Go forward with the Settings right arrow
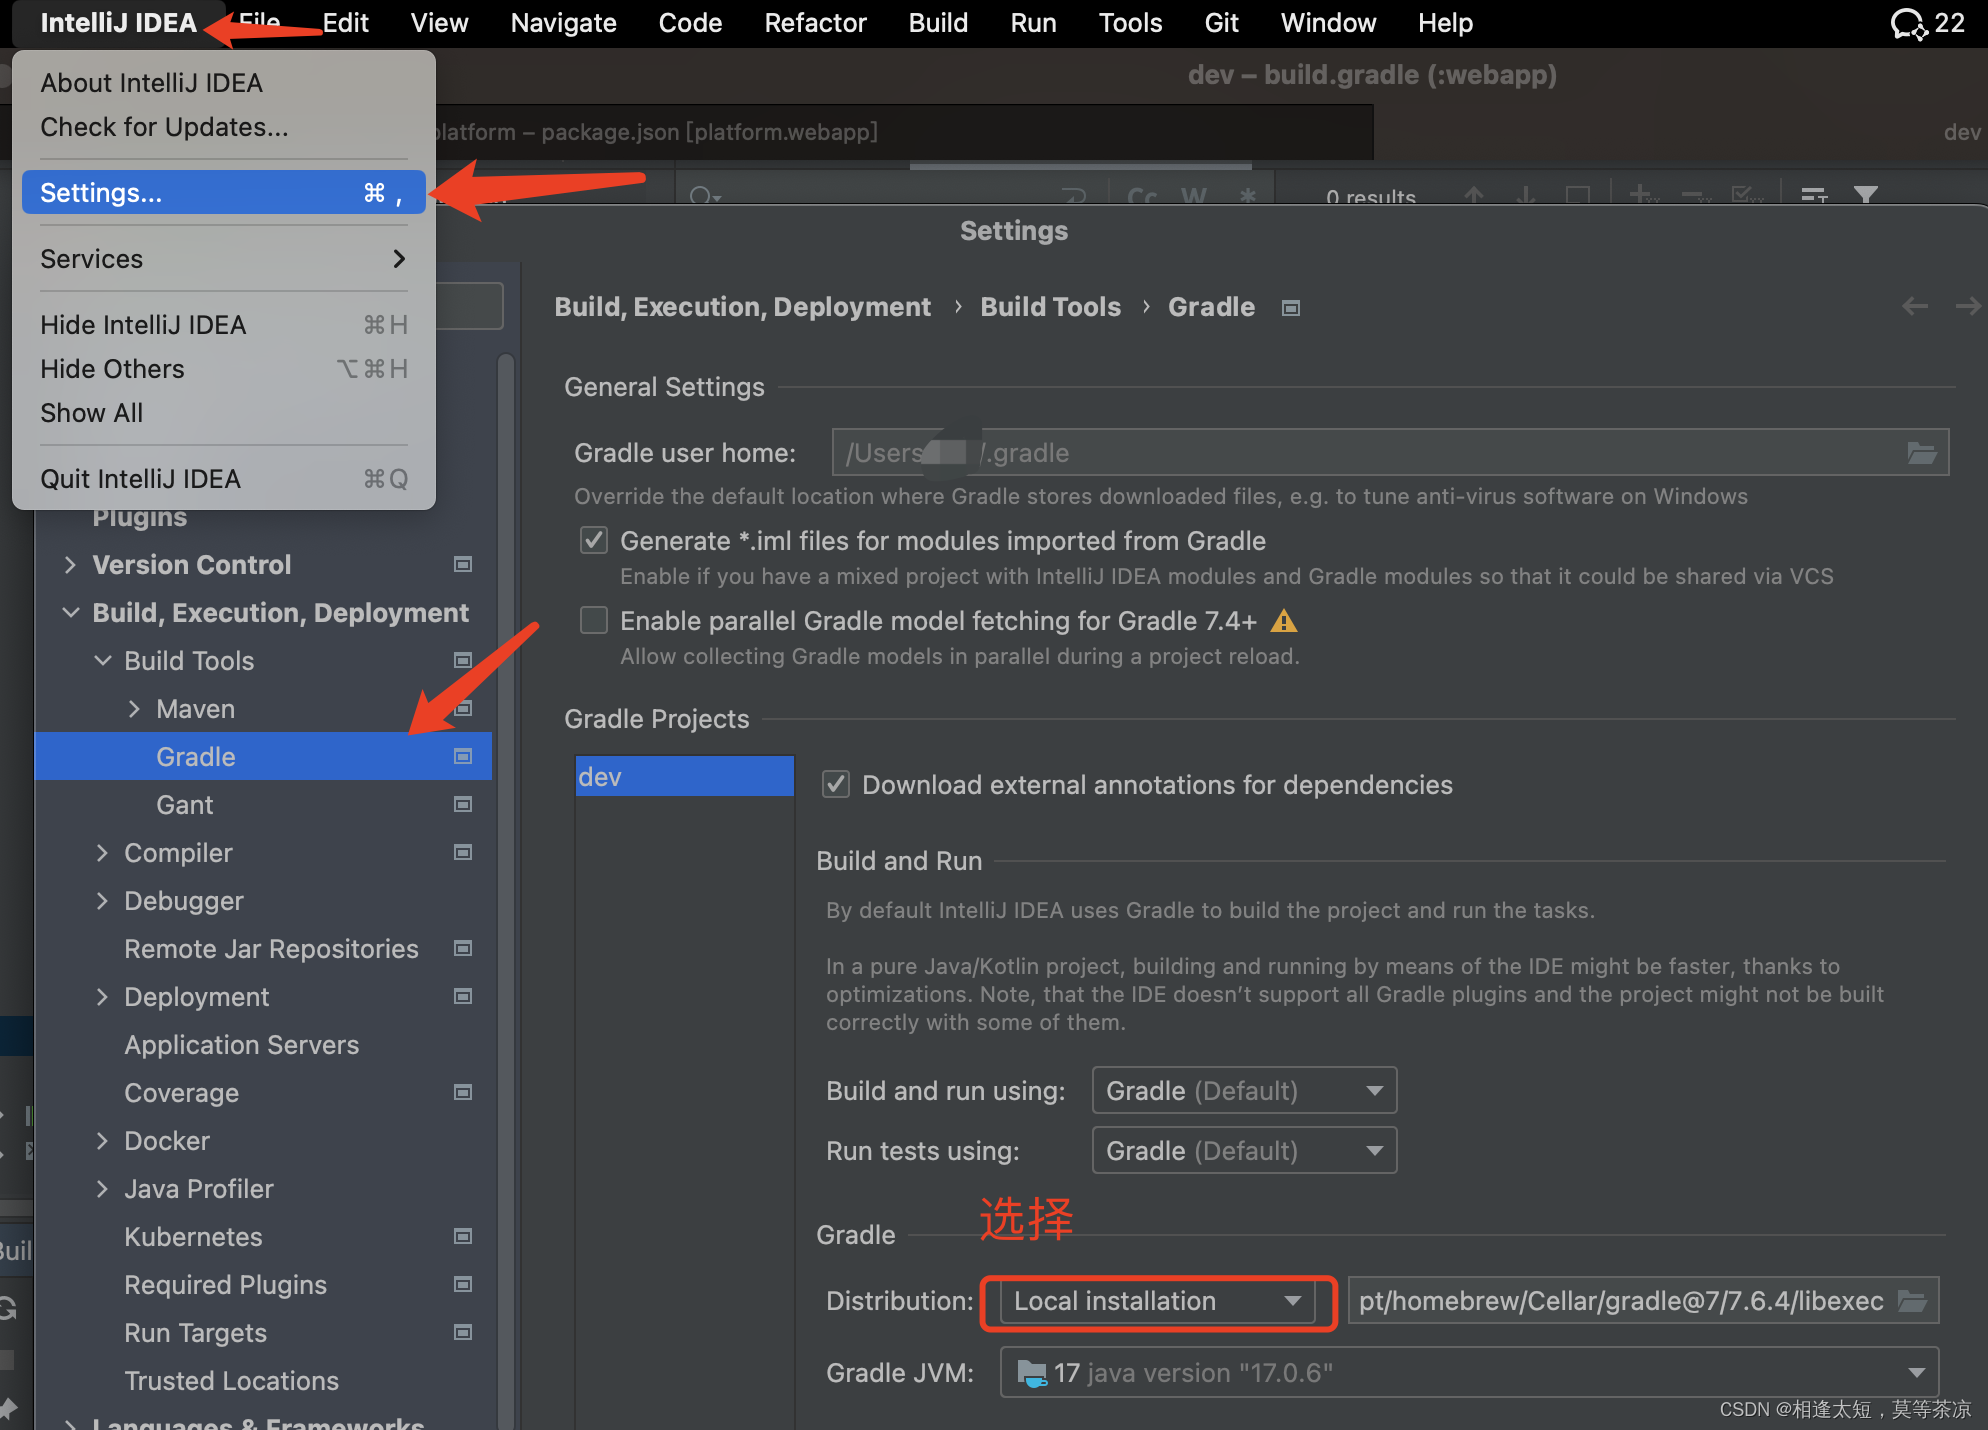The height and width of the screenshot is (1430, 1988). click(x=1968, y=306)
